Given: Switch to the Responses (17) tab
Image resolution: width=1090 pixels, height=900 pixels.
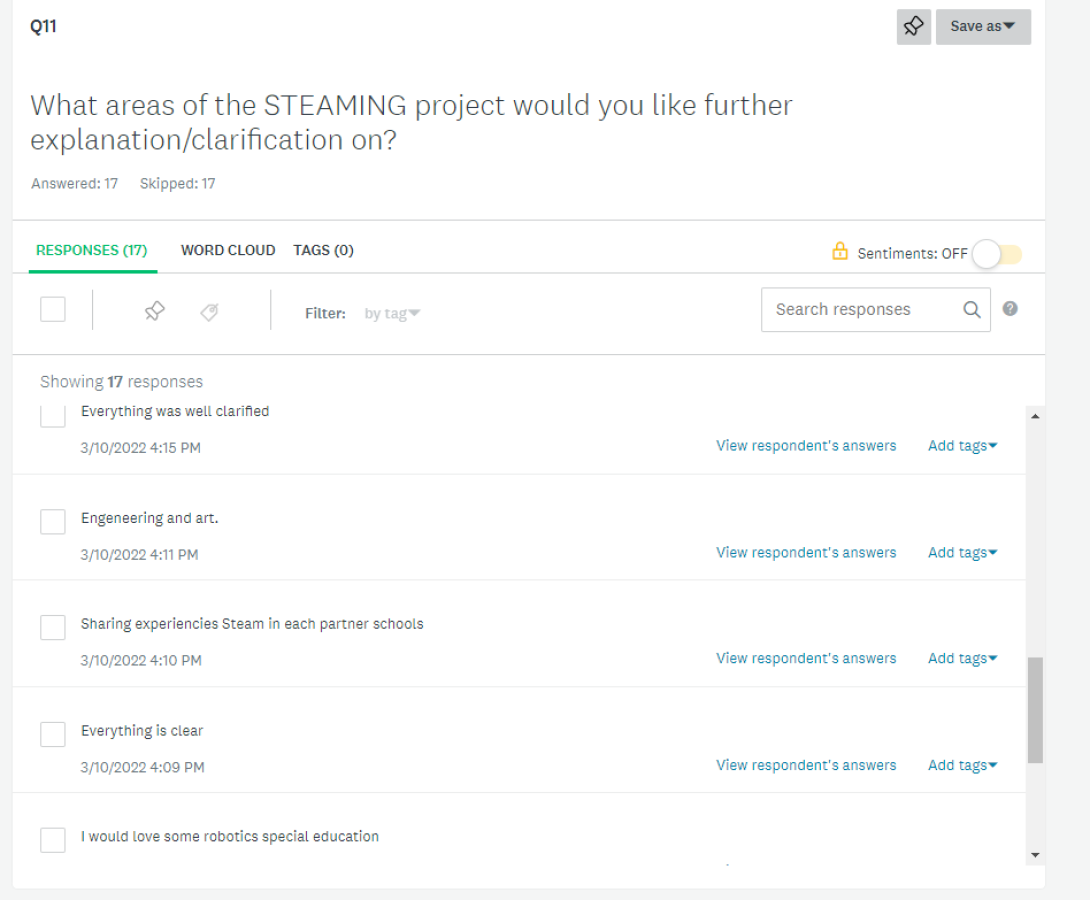Looking at the screenshot, I should click(92, 250).
